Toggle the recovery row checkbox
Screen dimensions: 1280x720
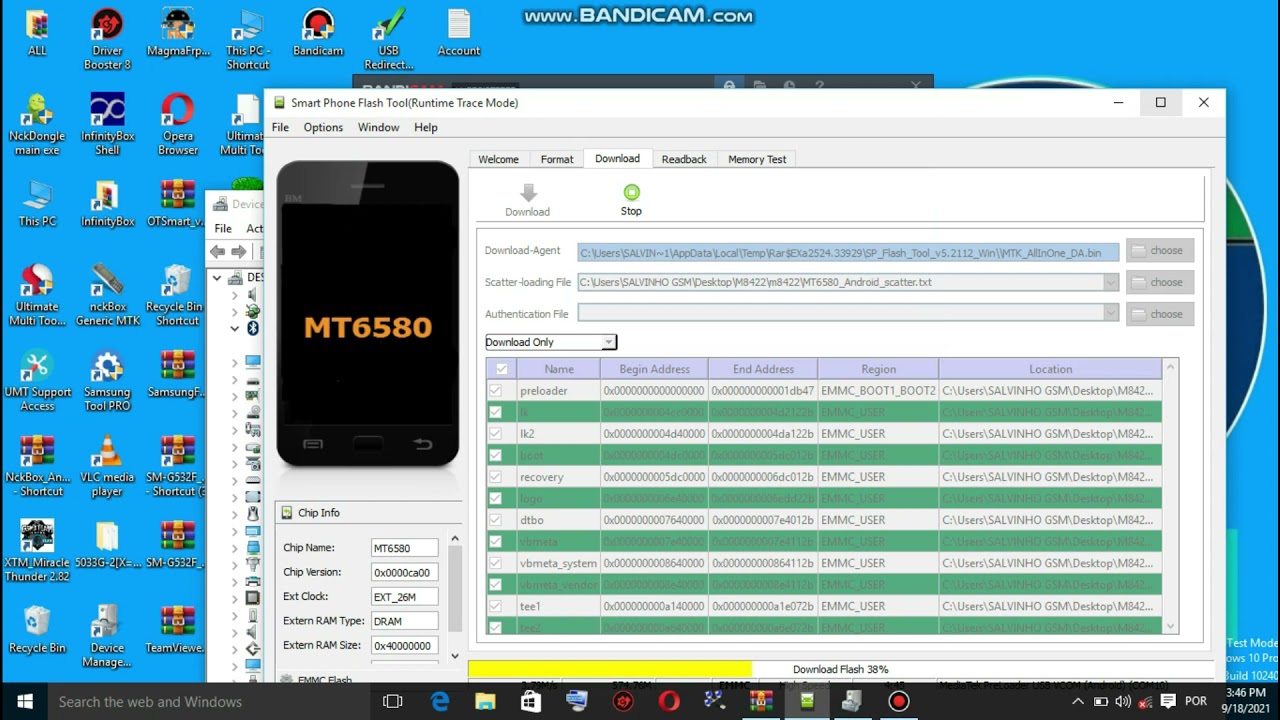tap(495, 477)
